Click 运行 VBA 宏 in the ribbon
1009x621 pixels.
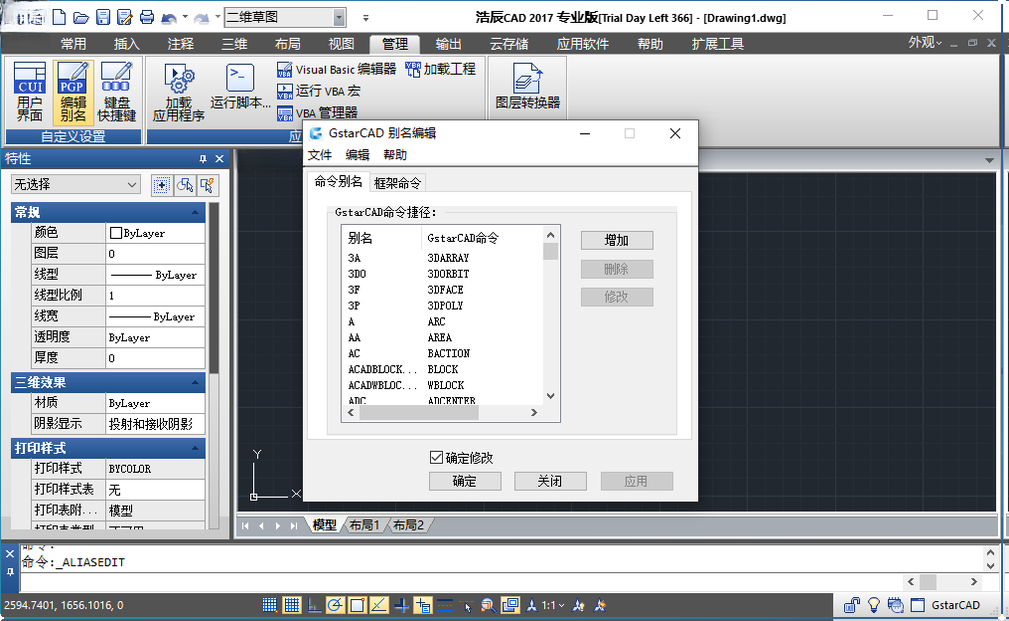(x=319, y=91)
